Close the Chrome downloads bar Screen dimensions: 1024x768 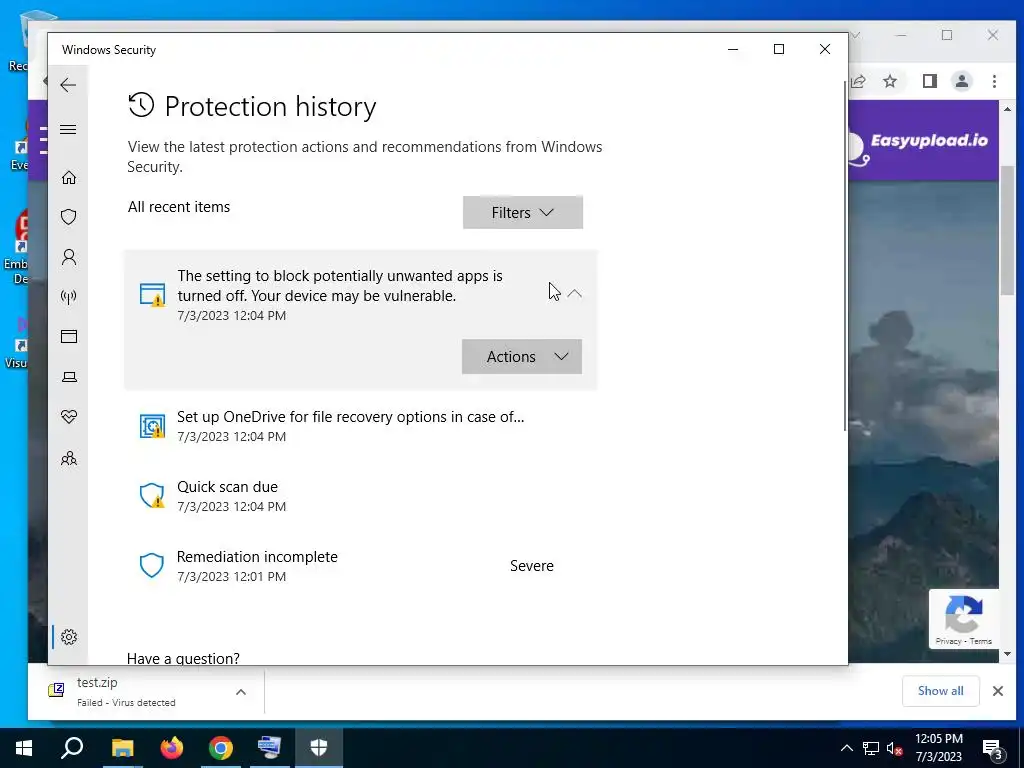998,691
